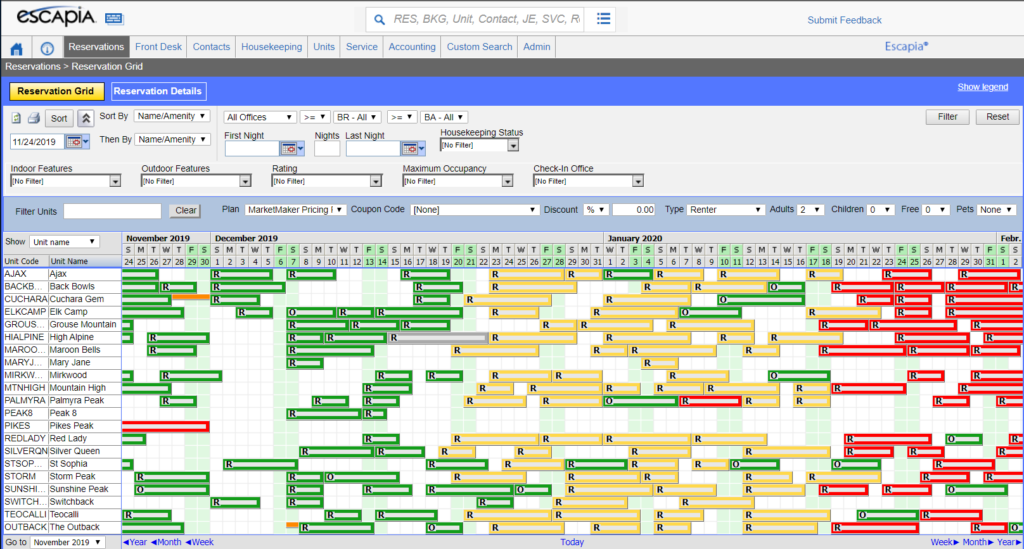Open the Reservations menu
The image size is (1024, 549).
[96, 47]
